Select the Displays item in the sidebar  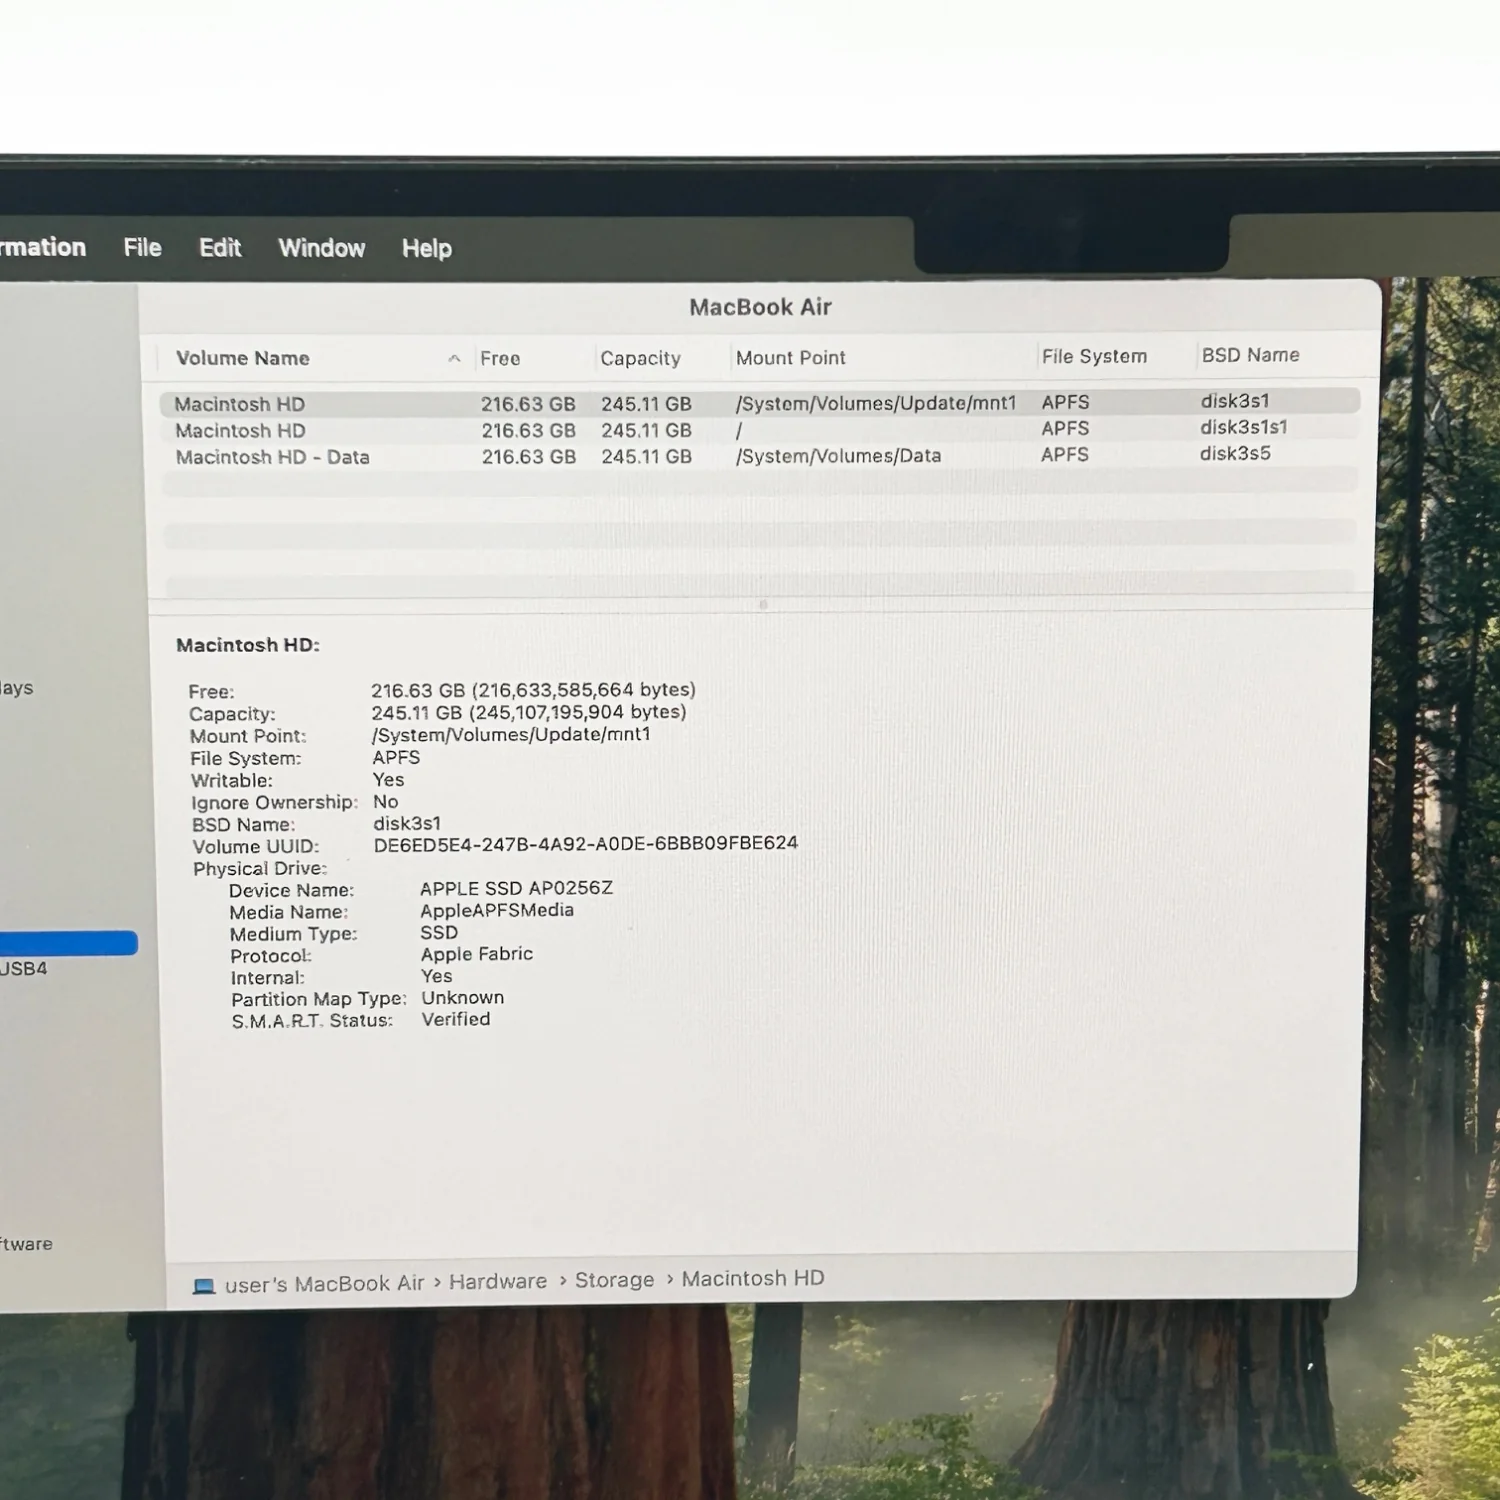(17, 688)
